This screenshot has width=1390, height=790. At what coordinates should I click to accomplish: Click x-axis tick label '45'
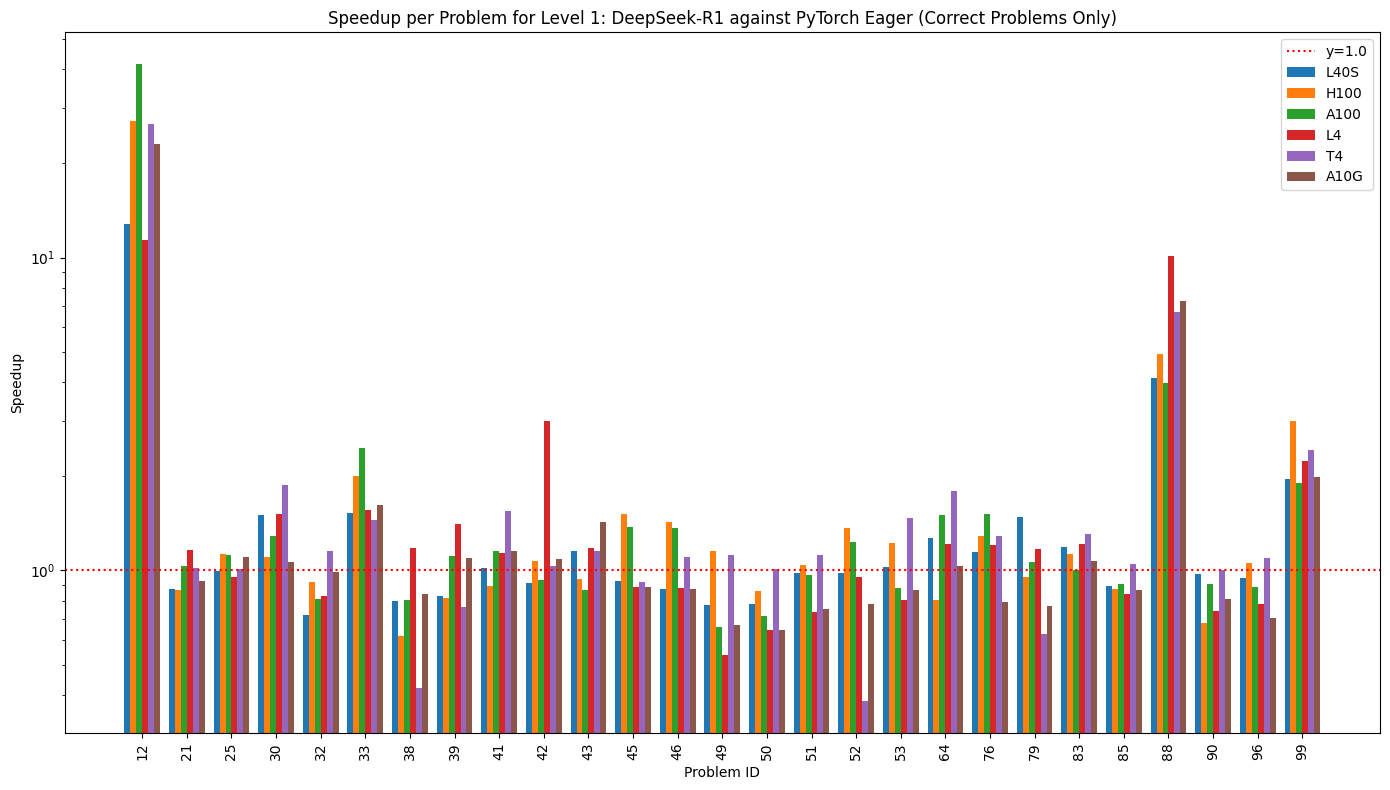(633, 751)
